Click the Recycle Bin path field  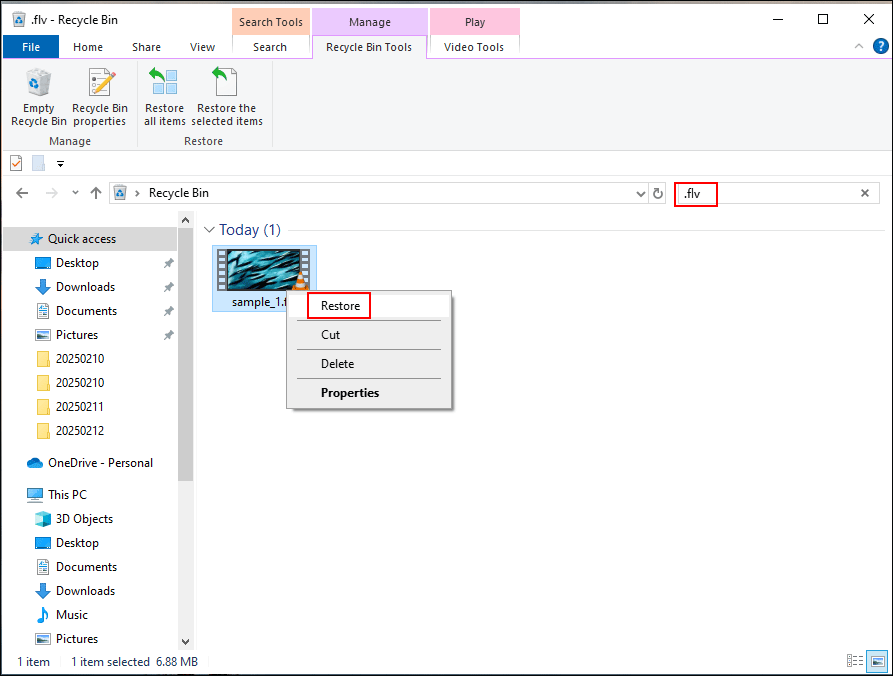[387, 193]
